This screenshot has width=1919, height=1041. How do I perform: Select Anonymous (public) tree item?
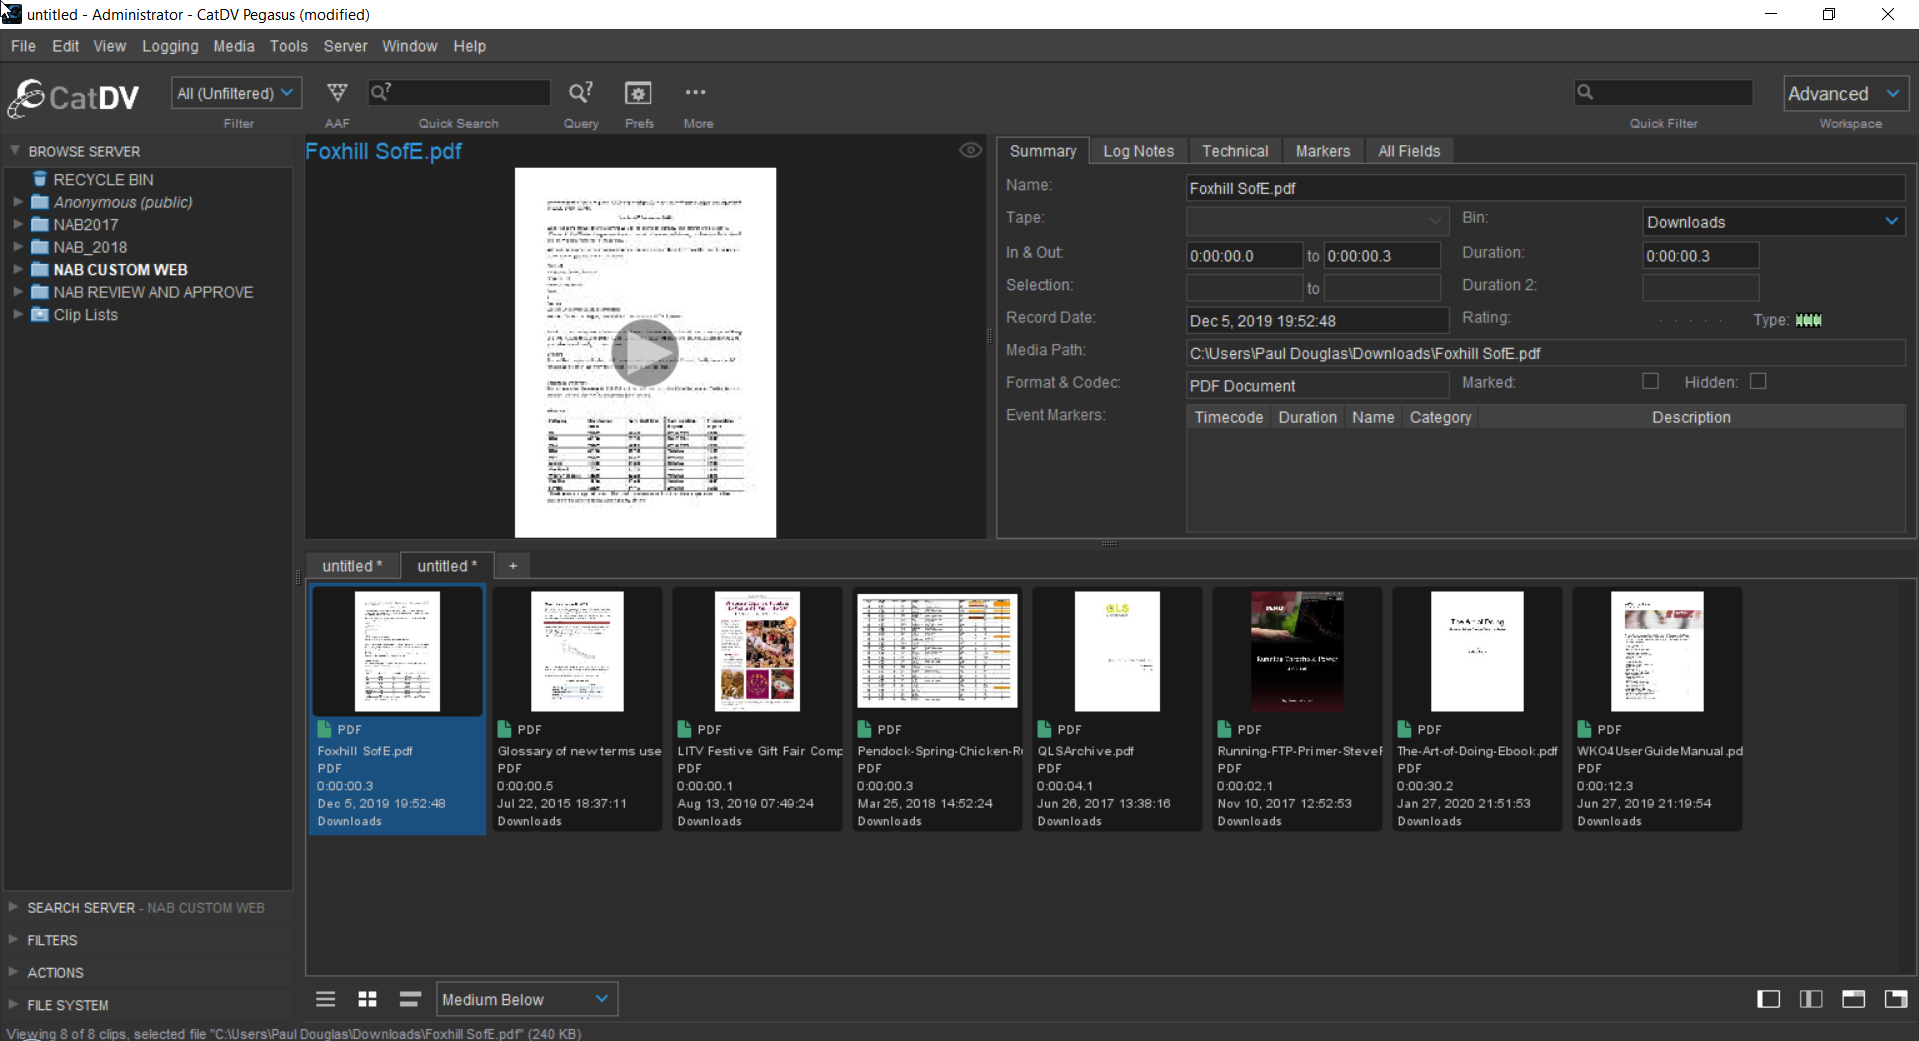tap(123, 202)
